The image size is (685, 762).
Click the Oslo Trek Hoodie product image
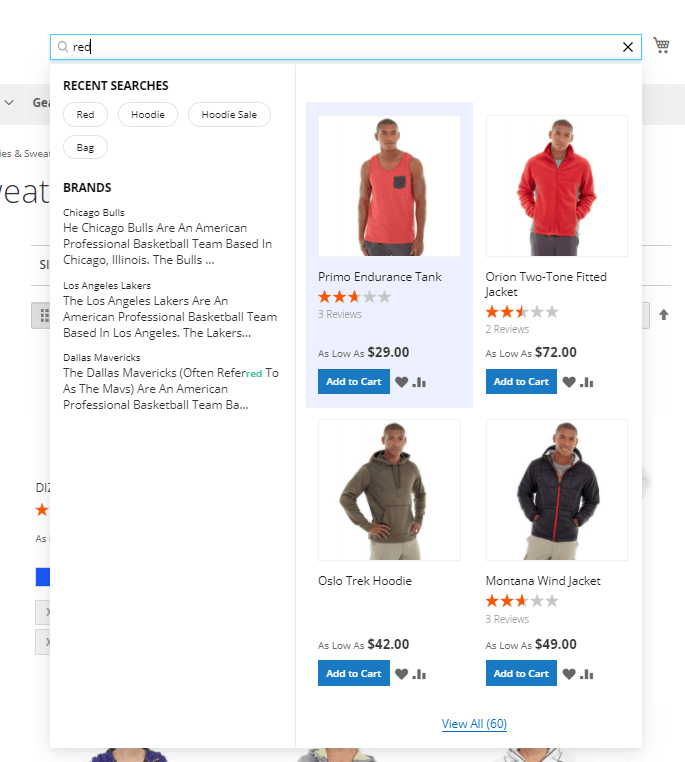[389, 489]
